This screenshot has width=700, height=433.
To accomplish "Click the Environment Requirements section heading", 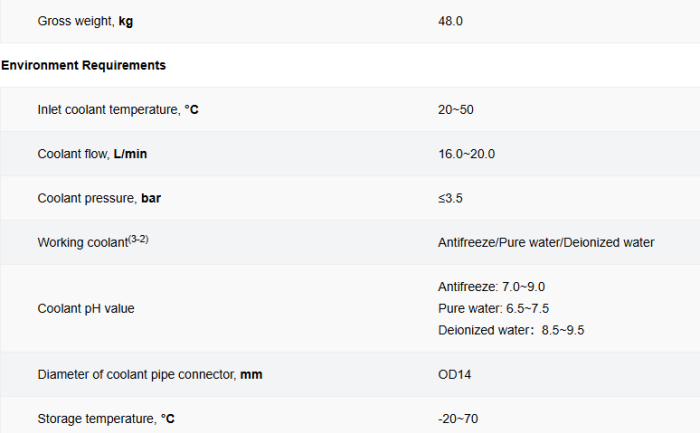I will click(84, 65).
